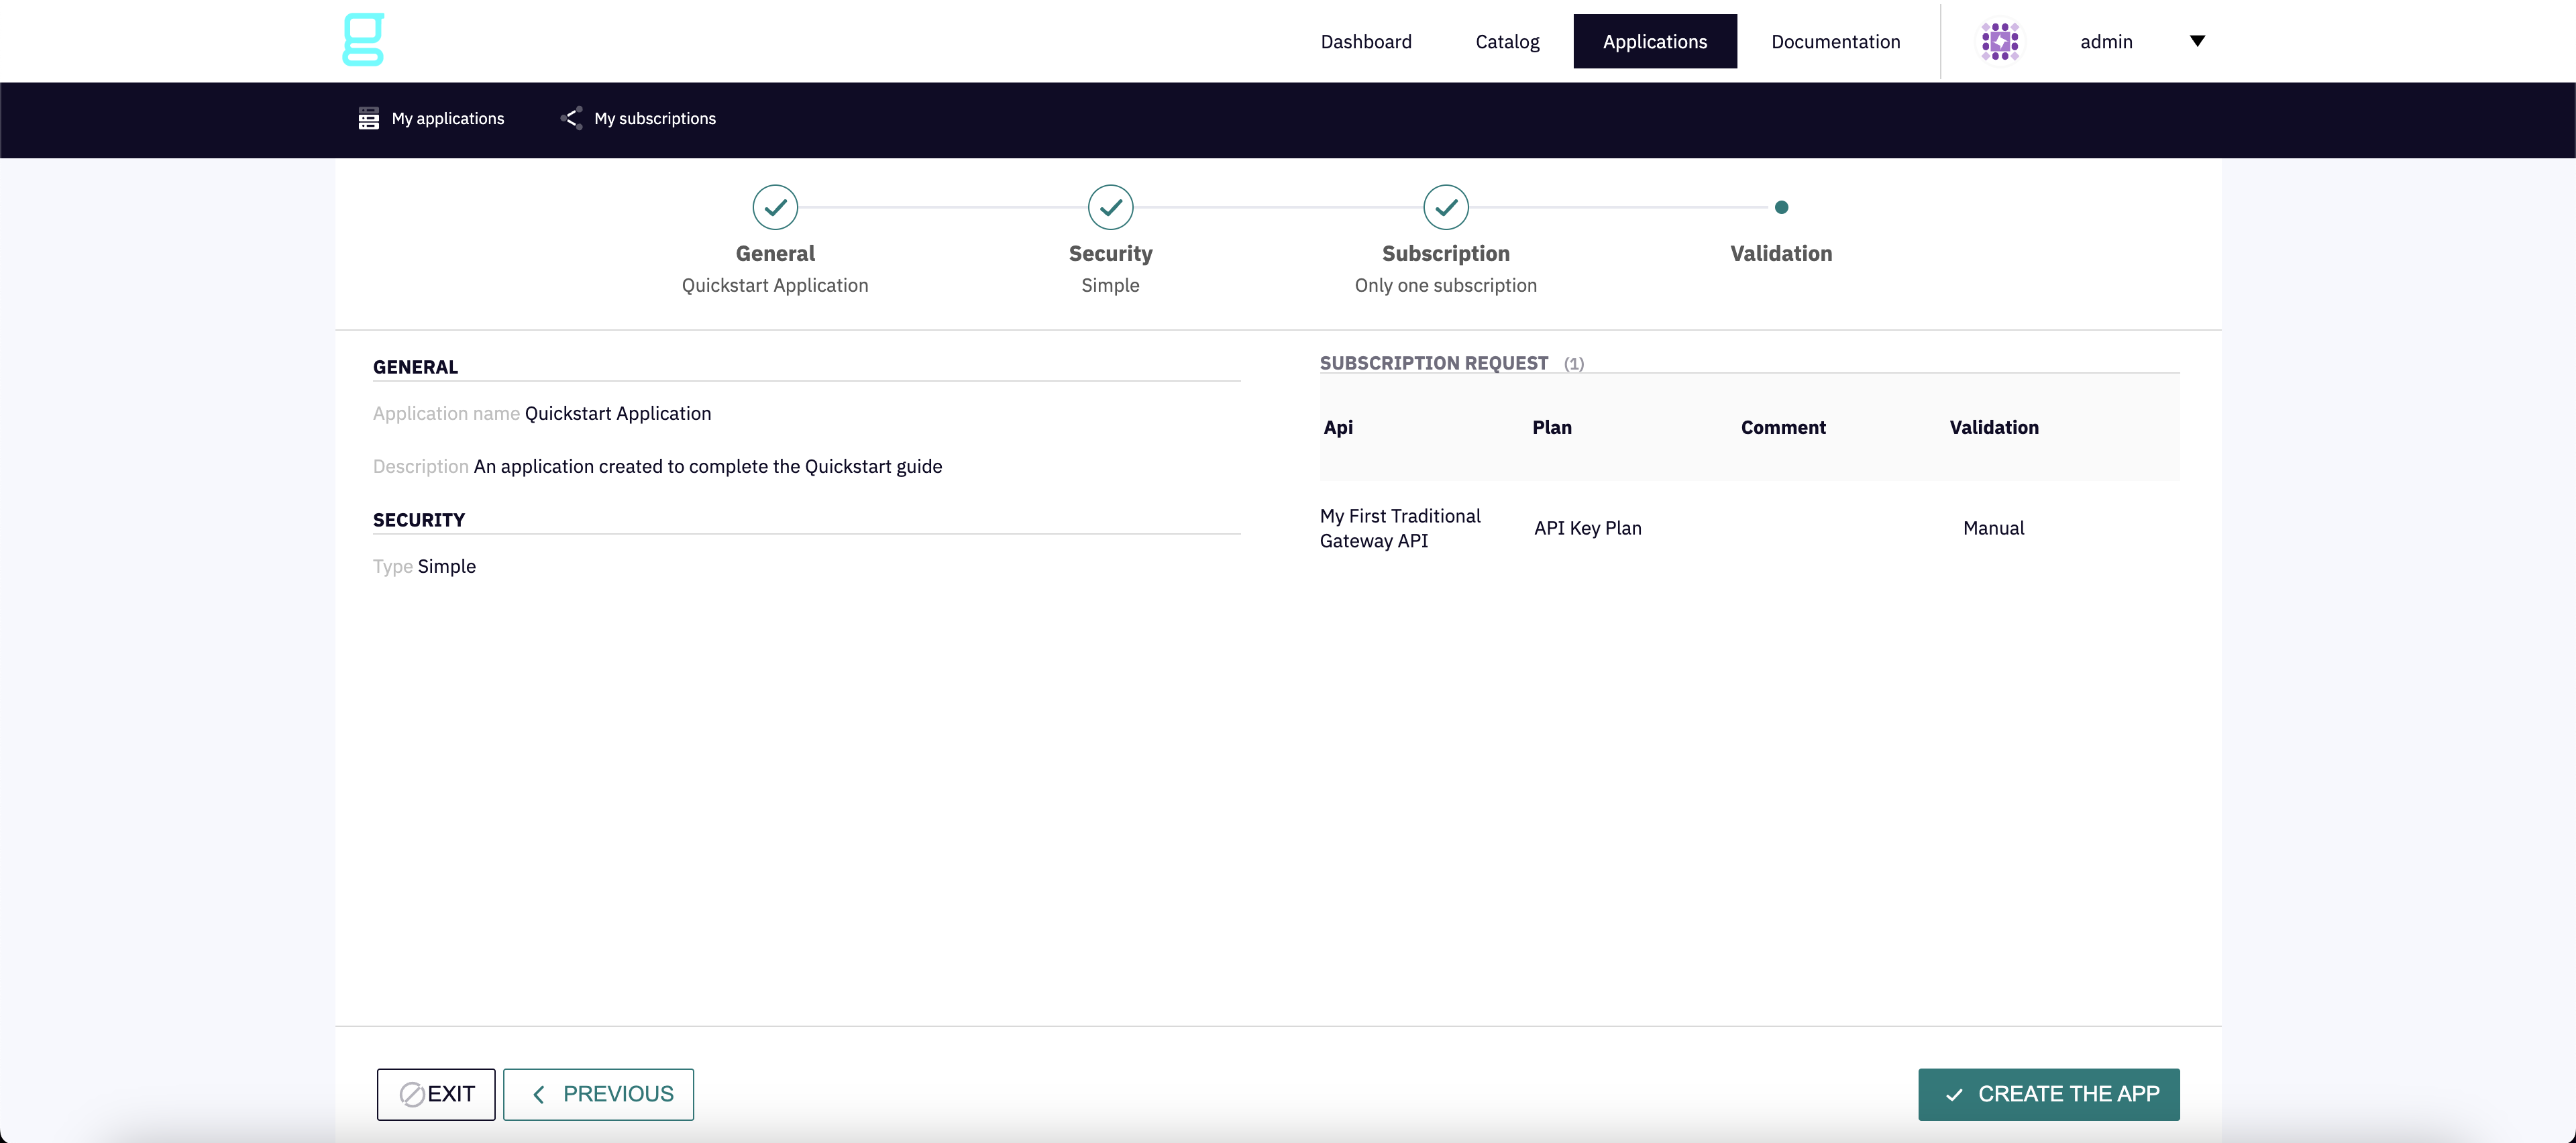Expand the admin user dropdown arrow
The height and width of the screenshot is (1143, 2576).
click(2197, 41)
